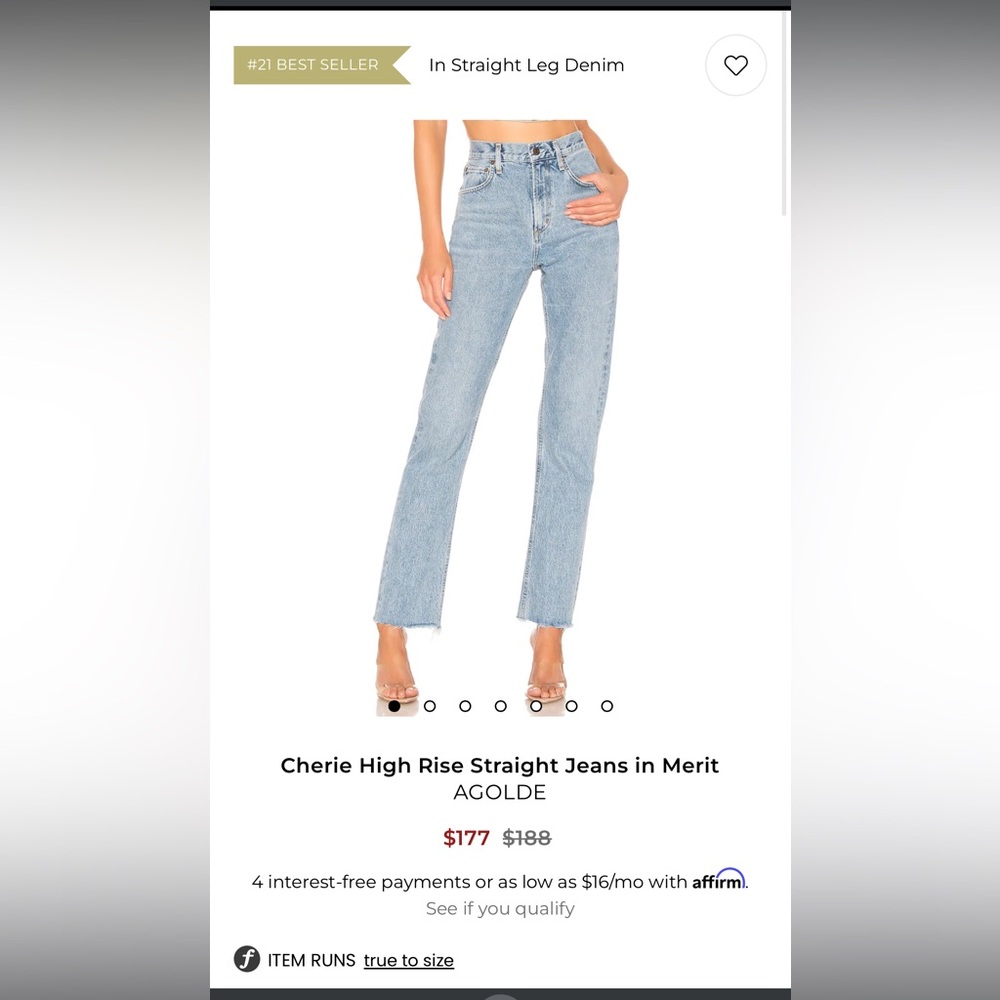This screenshot has height=1000, width=1000.
Task: Click the Affirm logo
Action: click(x=719, y=879)
